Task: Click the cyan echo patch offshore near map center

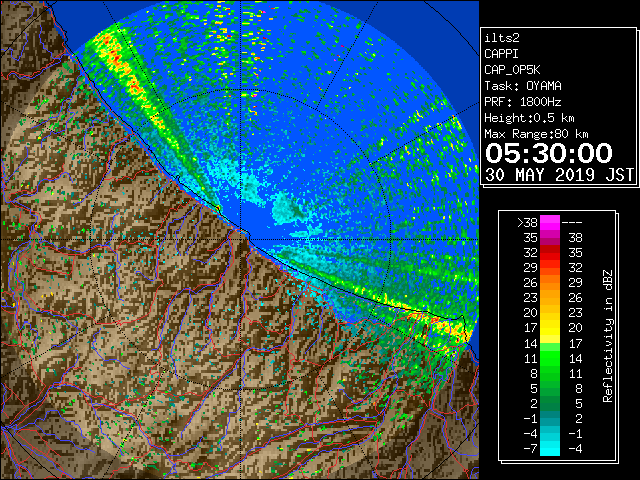Action: point(288,209)
